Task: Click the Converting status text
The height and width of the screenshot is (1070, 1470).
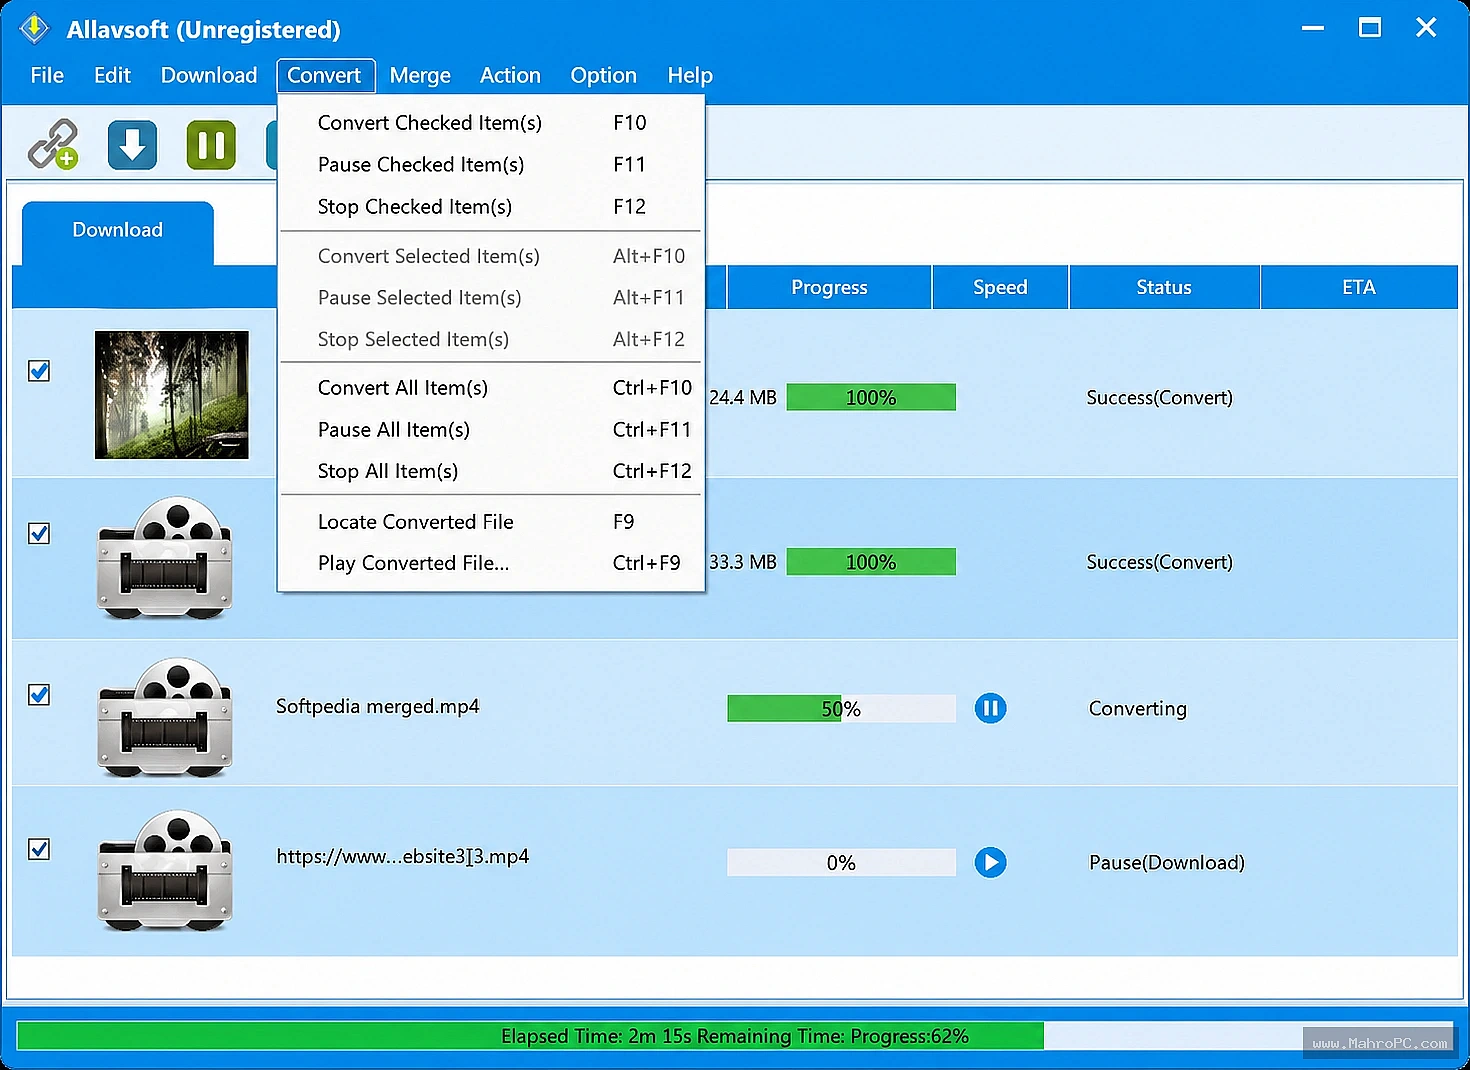Action: click(x=1138, y=708)
